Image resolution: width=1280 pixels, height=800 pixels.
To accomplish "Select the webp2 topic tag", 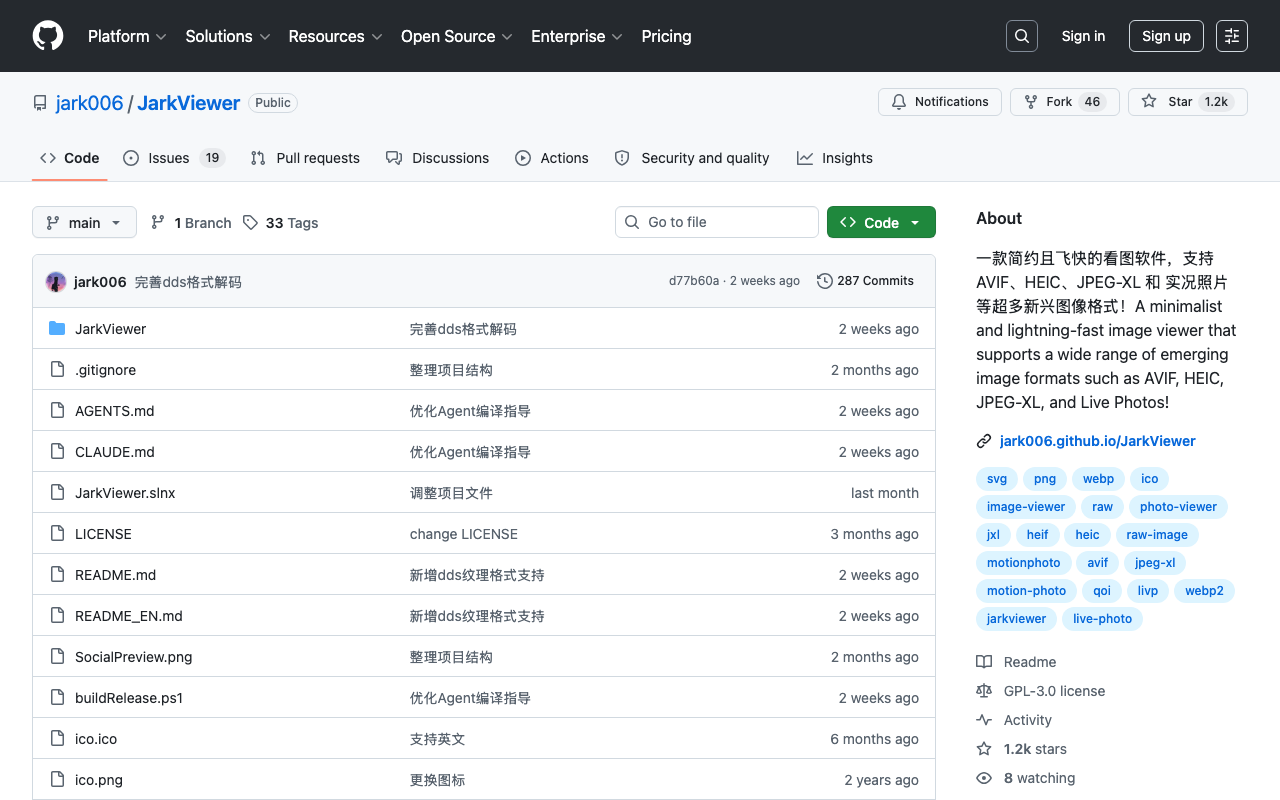I will pos(1204,591).
